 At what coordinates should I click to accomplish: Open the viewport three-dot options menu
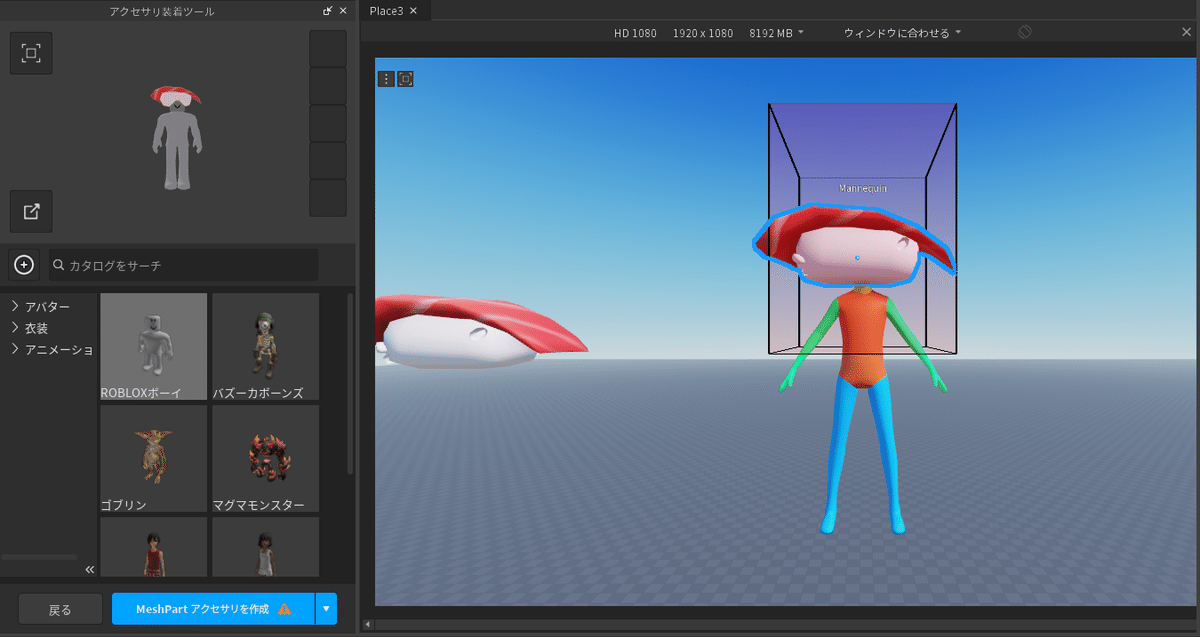(386, 78)
